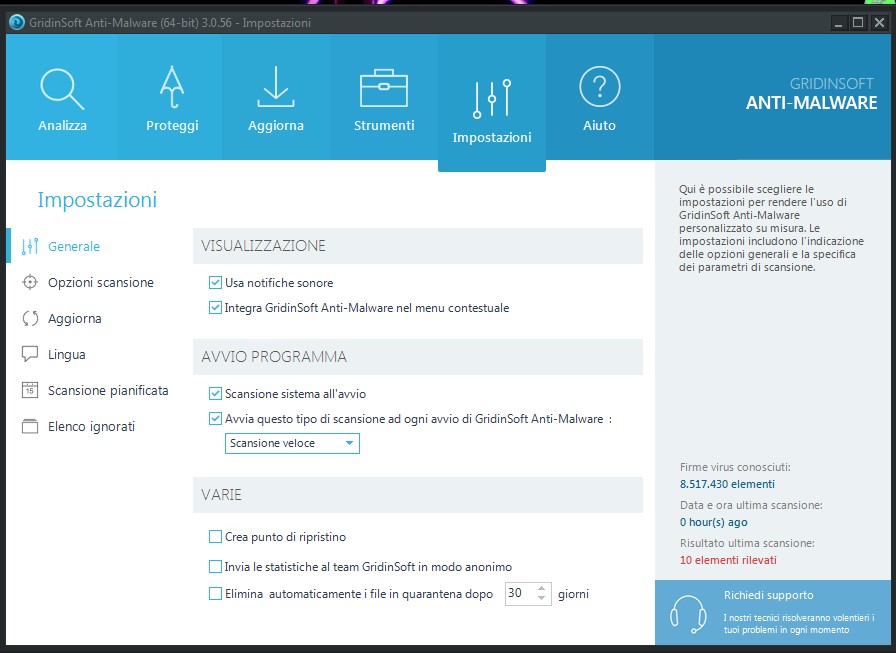The width and height of the screenshot is (896, 653).
Task: Select the Generale settings tab
Action: (x=74, y=246)
